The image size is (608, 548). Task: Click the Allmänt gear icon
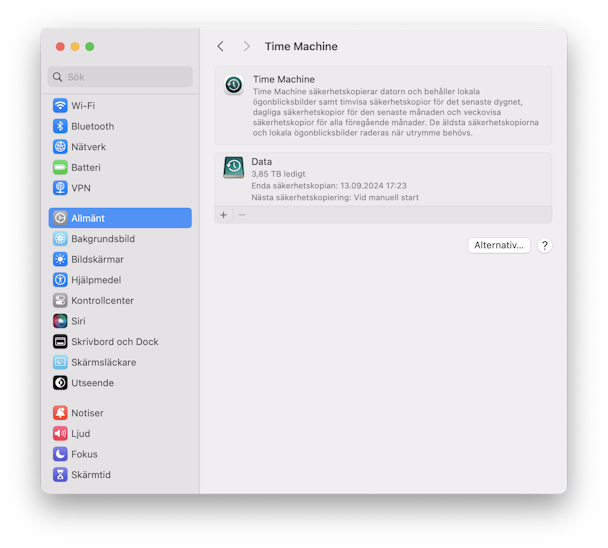coord(60,218)
